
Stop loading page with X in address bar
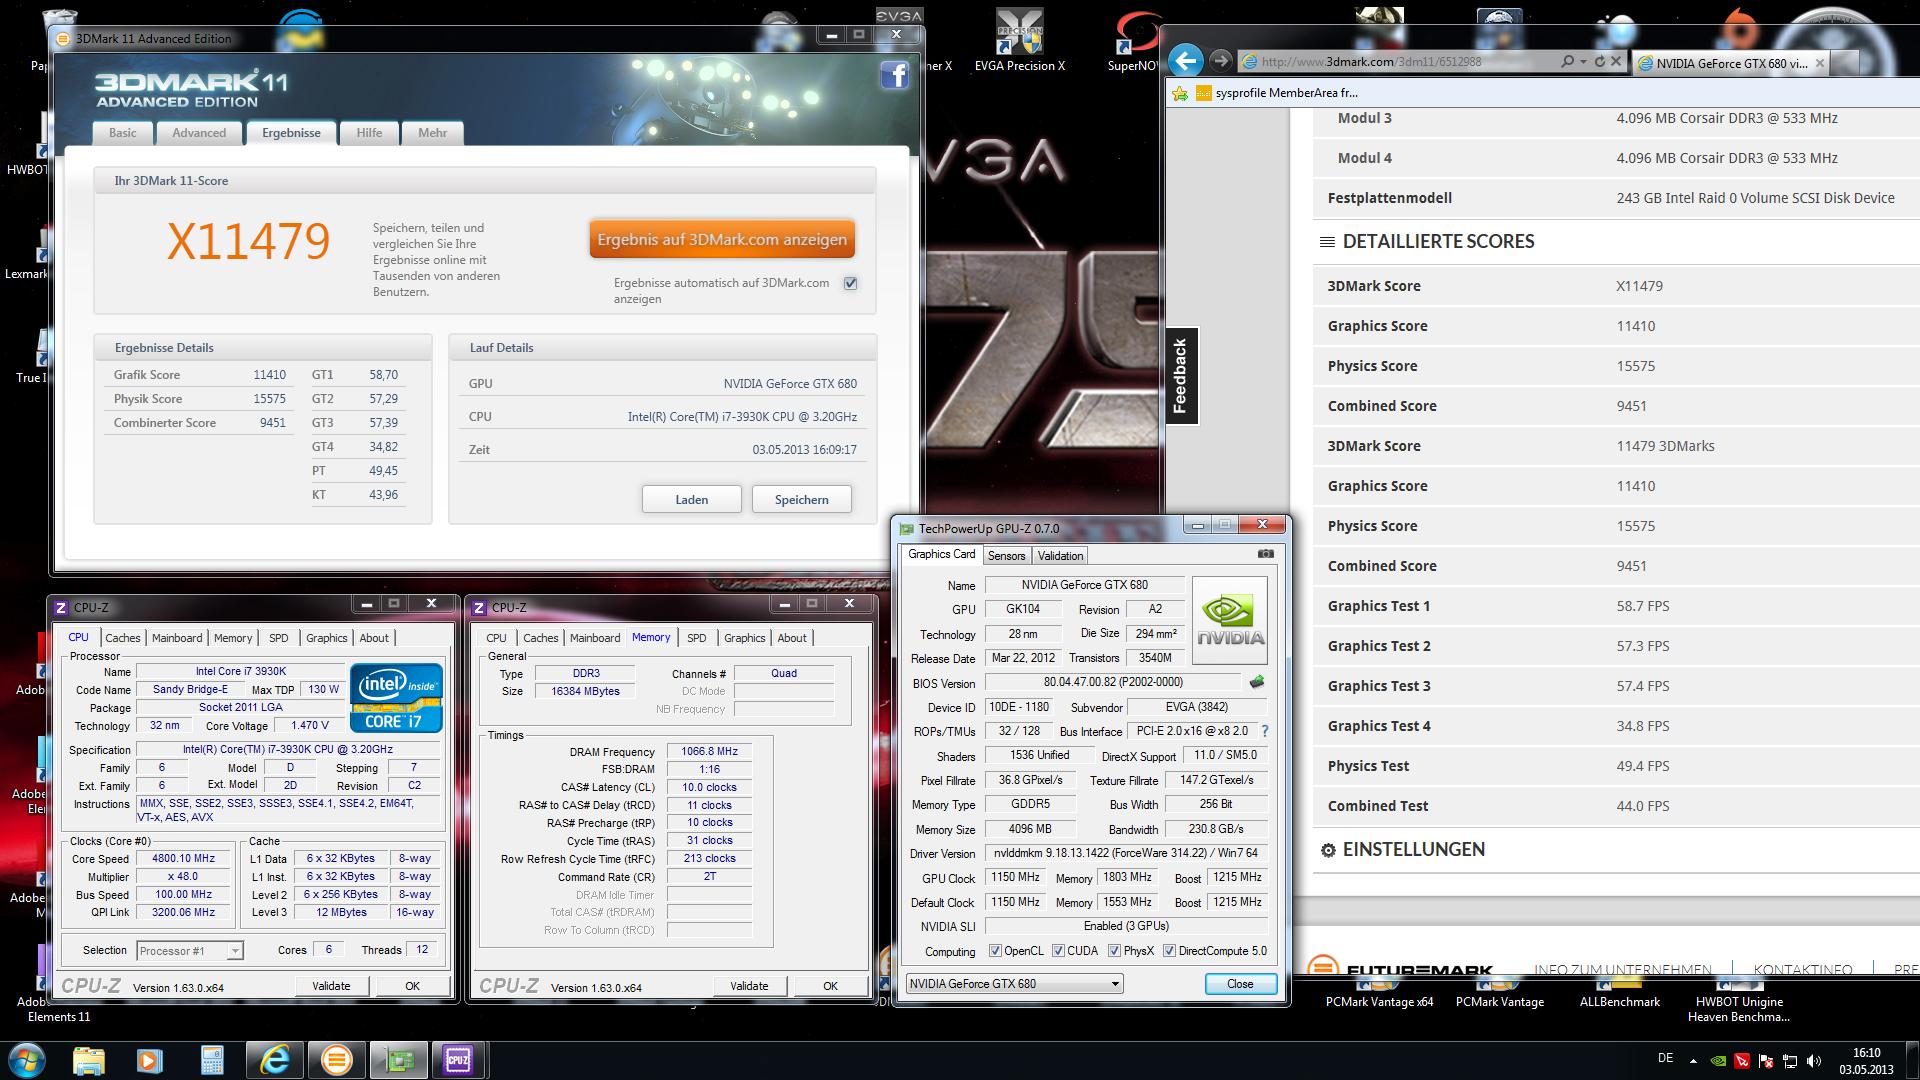(x=1616, y=62)
